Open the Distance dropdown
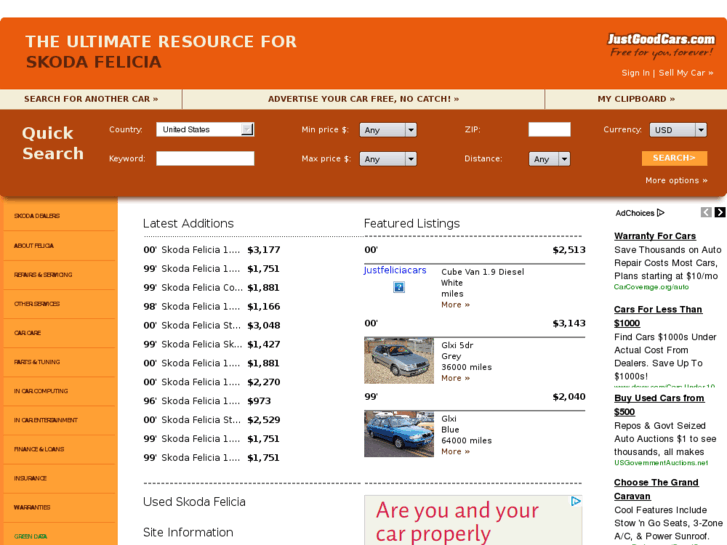The image size is (727, 545). pyautogui.click(x=549, y=159)
